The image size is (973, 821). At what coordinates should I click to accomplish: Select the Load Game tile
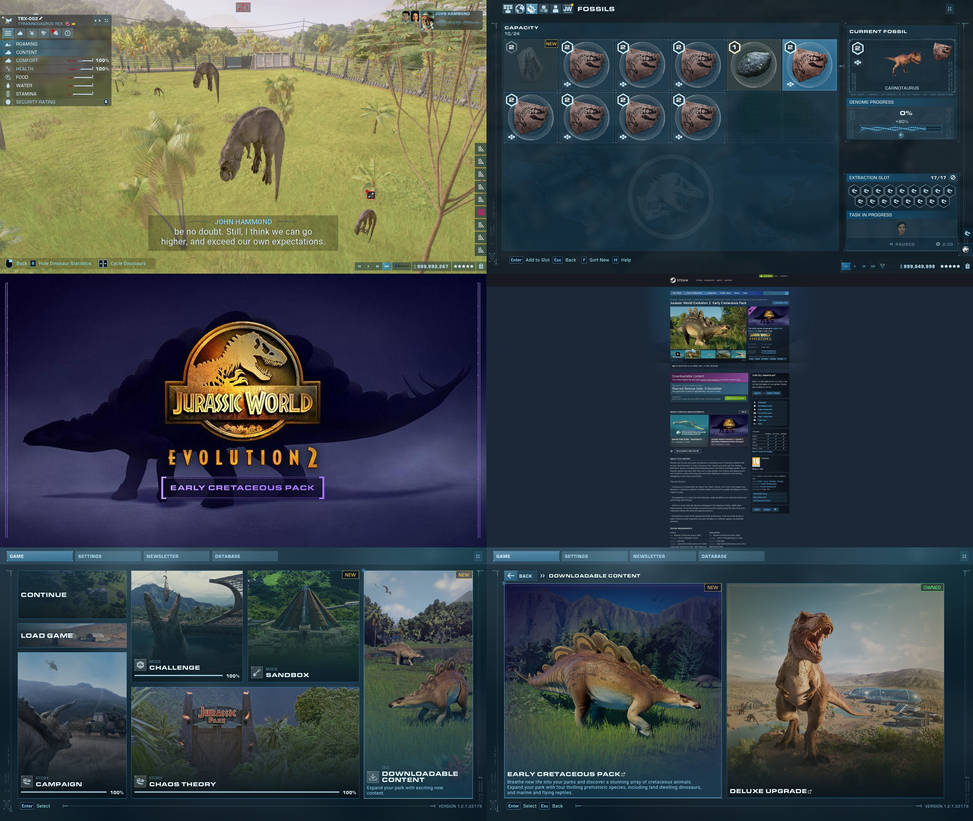pyautogui.click(x=72, y=635)
